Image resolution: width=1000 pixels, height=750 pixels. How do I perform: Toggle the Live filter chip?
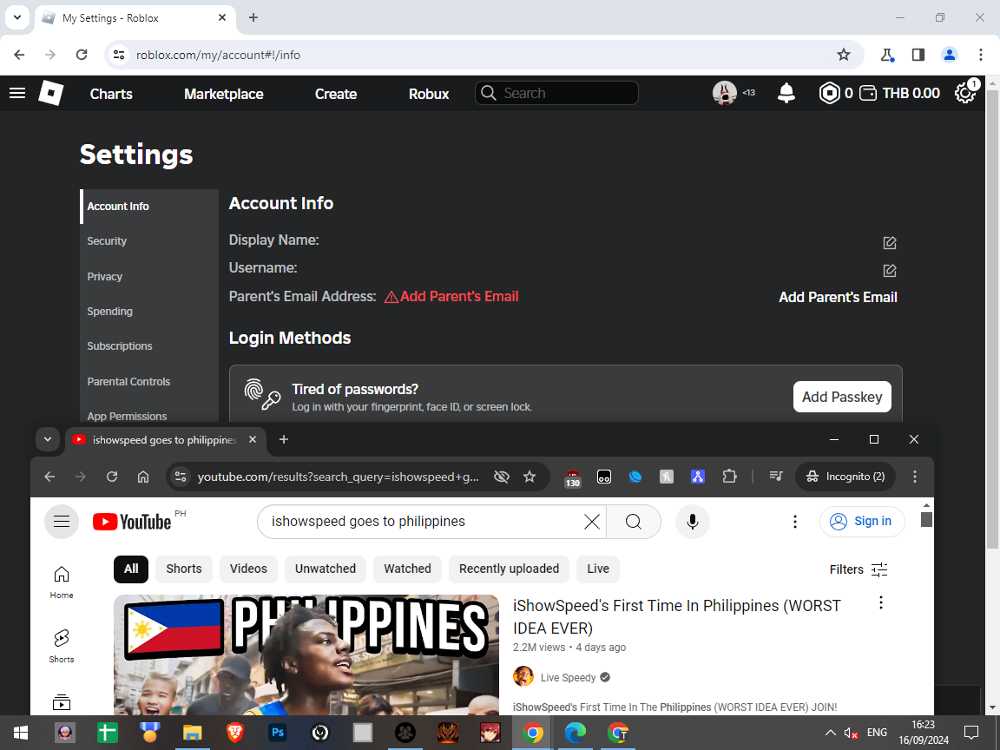point(598,569)
